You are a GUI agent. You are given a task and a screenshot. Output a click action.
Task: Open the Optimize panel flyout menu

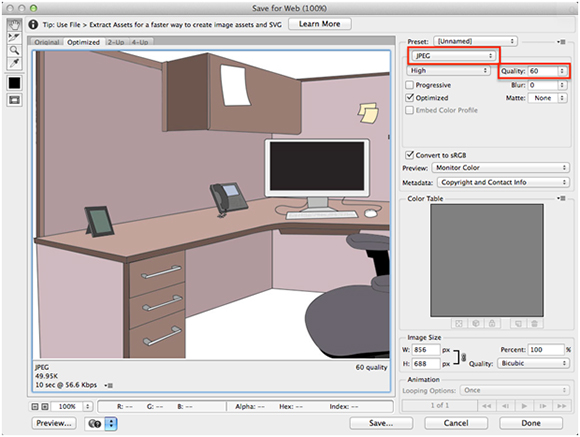(x=561, y=42)
